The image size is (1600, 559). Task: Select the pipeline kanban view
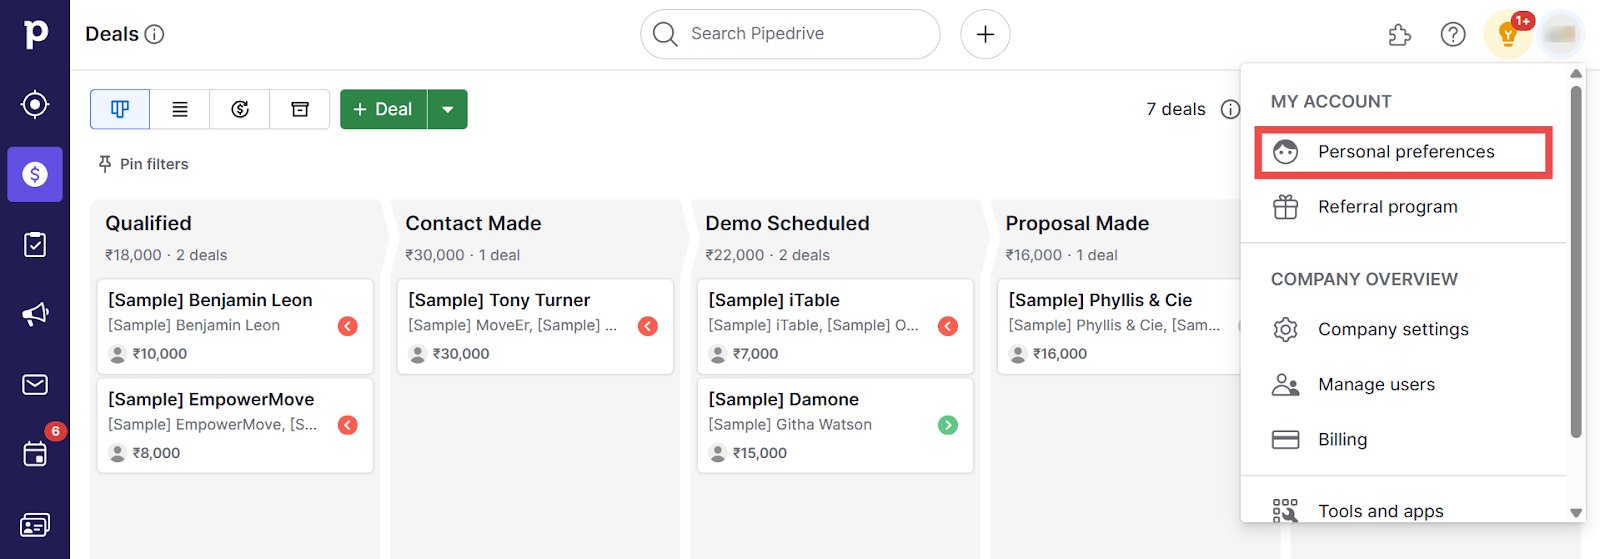click(x=120, y=109)
